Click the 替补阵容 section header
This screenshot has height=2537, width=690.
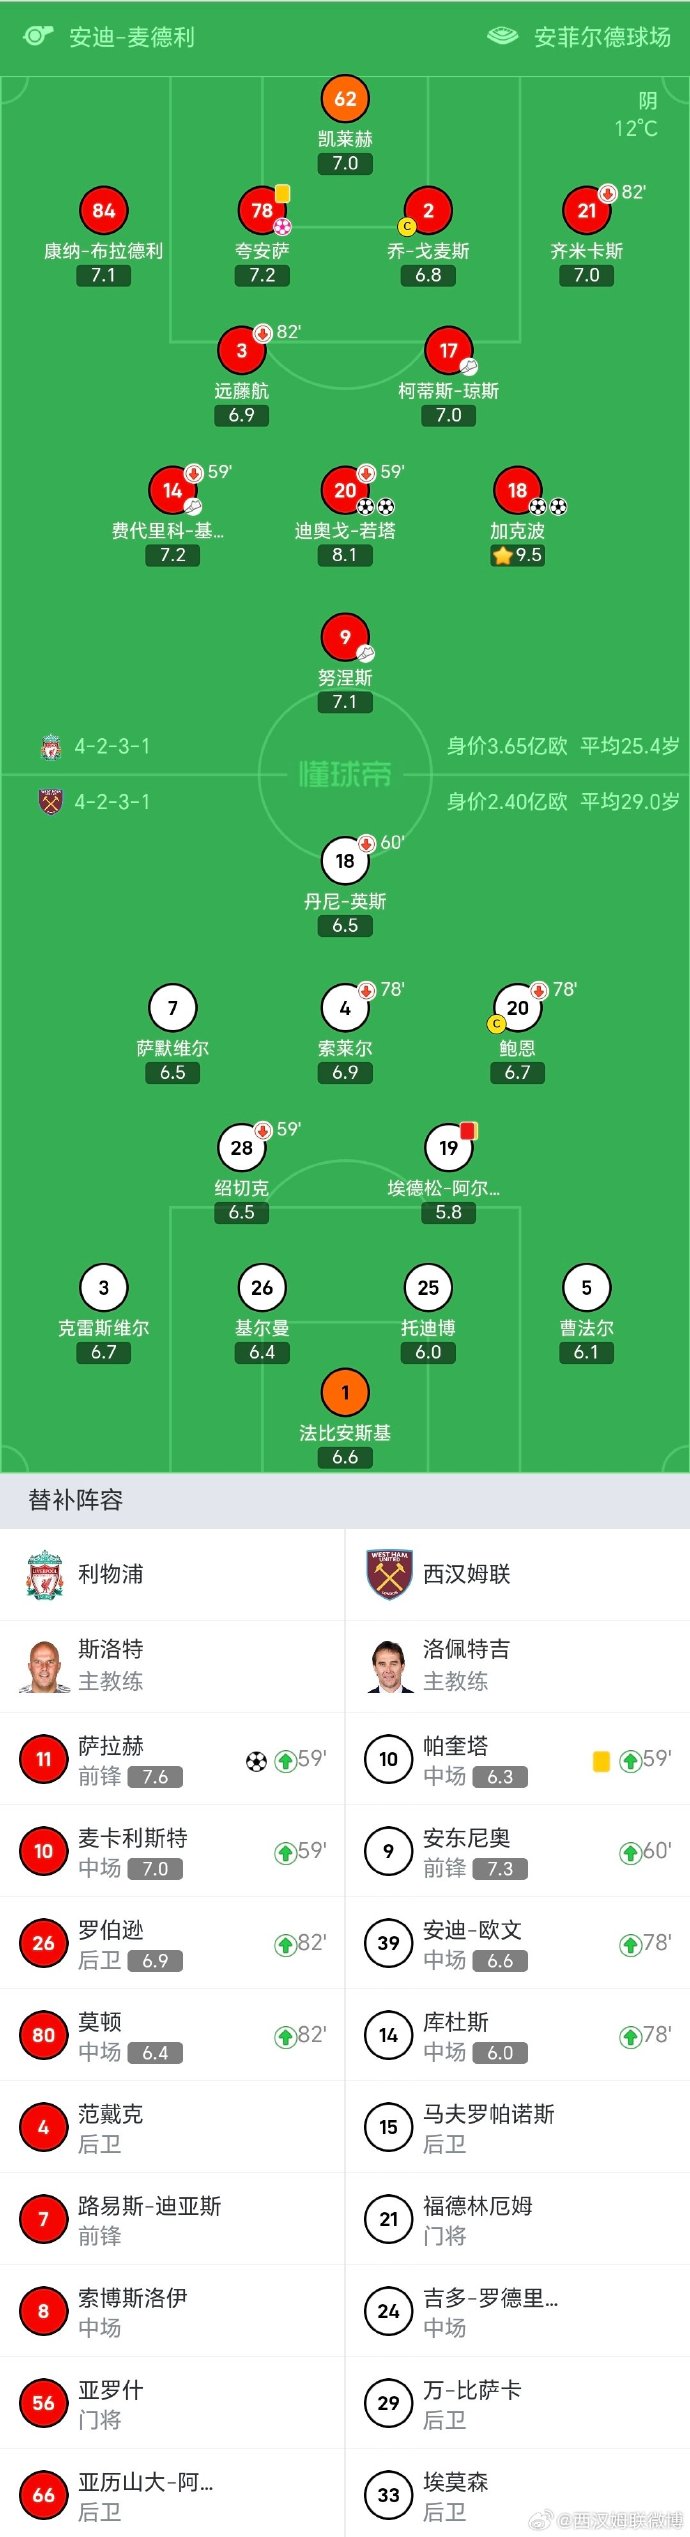pos(76,1500)
